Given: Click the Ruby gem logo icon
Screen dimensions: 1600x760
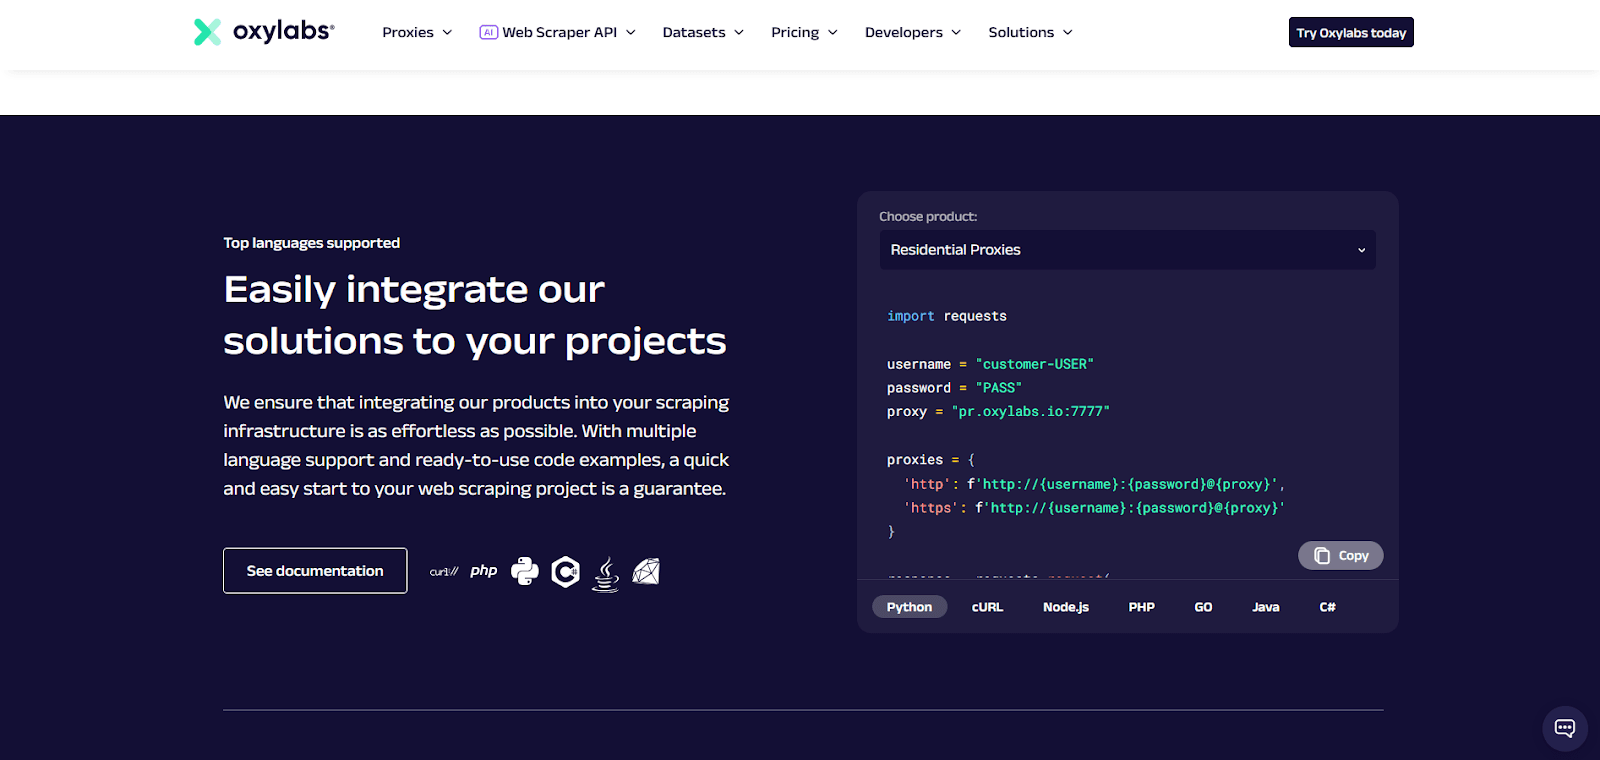Looking at the screenshot, I should [x=646, y=571].
